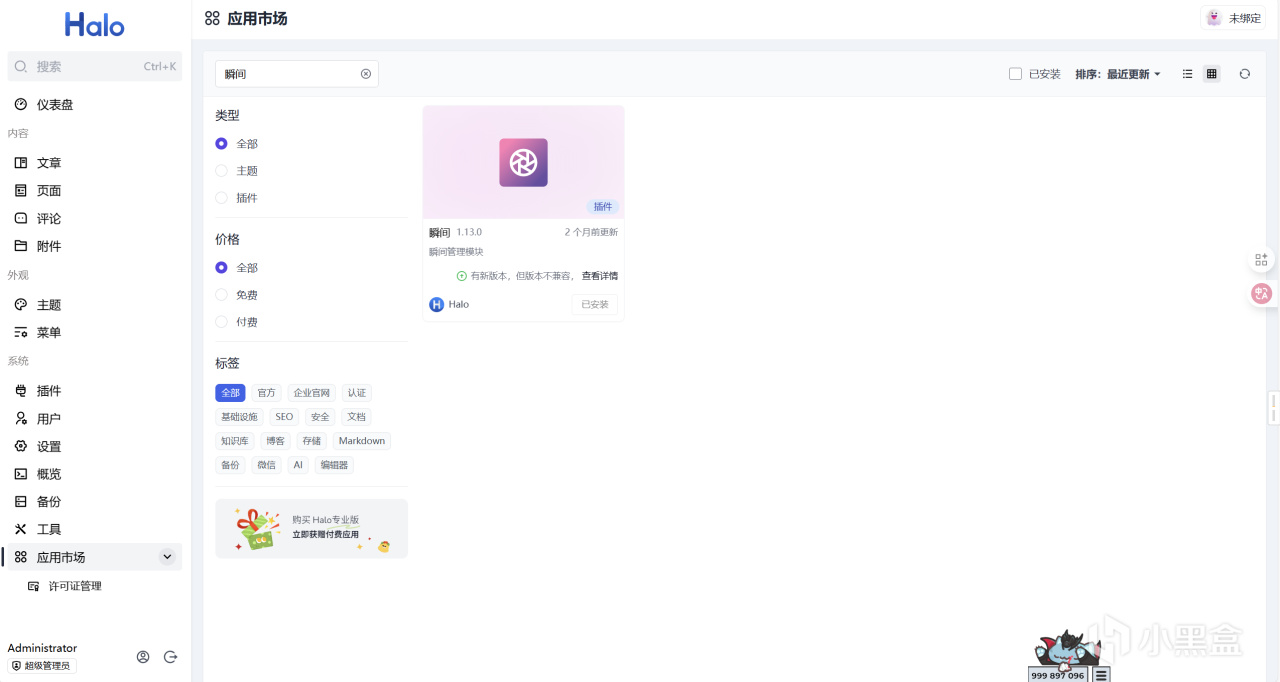Filter by the Markdown tag
The width and height of the screenshot is (1280, 682).
point(362,441)
